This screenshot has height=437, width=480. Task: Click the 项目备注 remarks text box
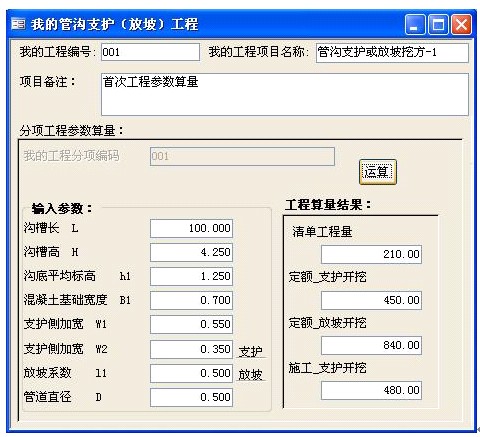pyautogui.click(x=285, y=95)
